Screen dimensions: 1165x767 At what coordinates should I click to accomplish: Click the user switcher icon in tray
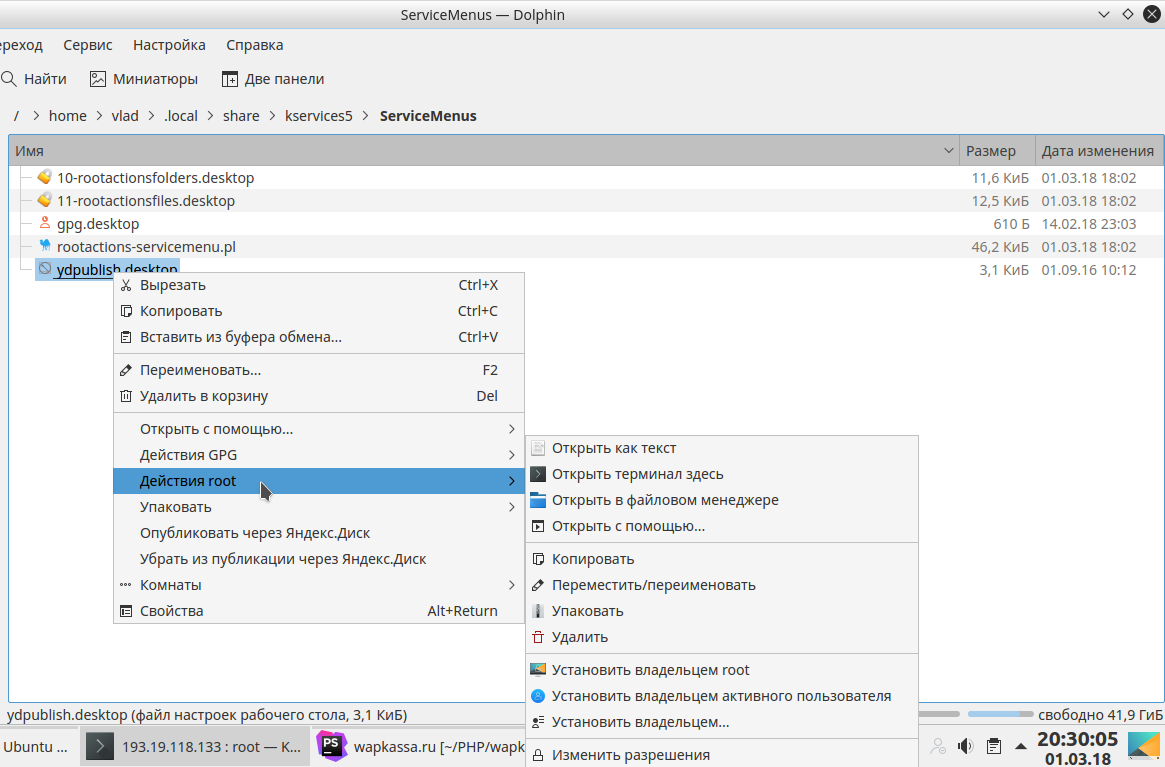pyautogui.click(x=938, y=746)
